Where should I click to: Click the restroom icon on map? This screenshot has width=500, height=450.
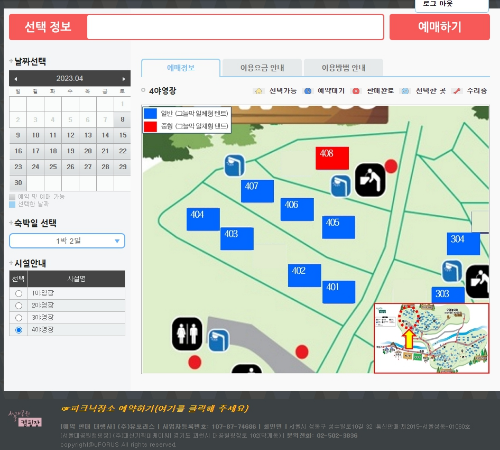[x=187, y=334]
